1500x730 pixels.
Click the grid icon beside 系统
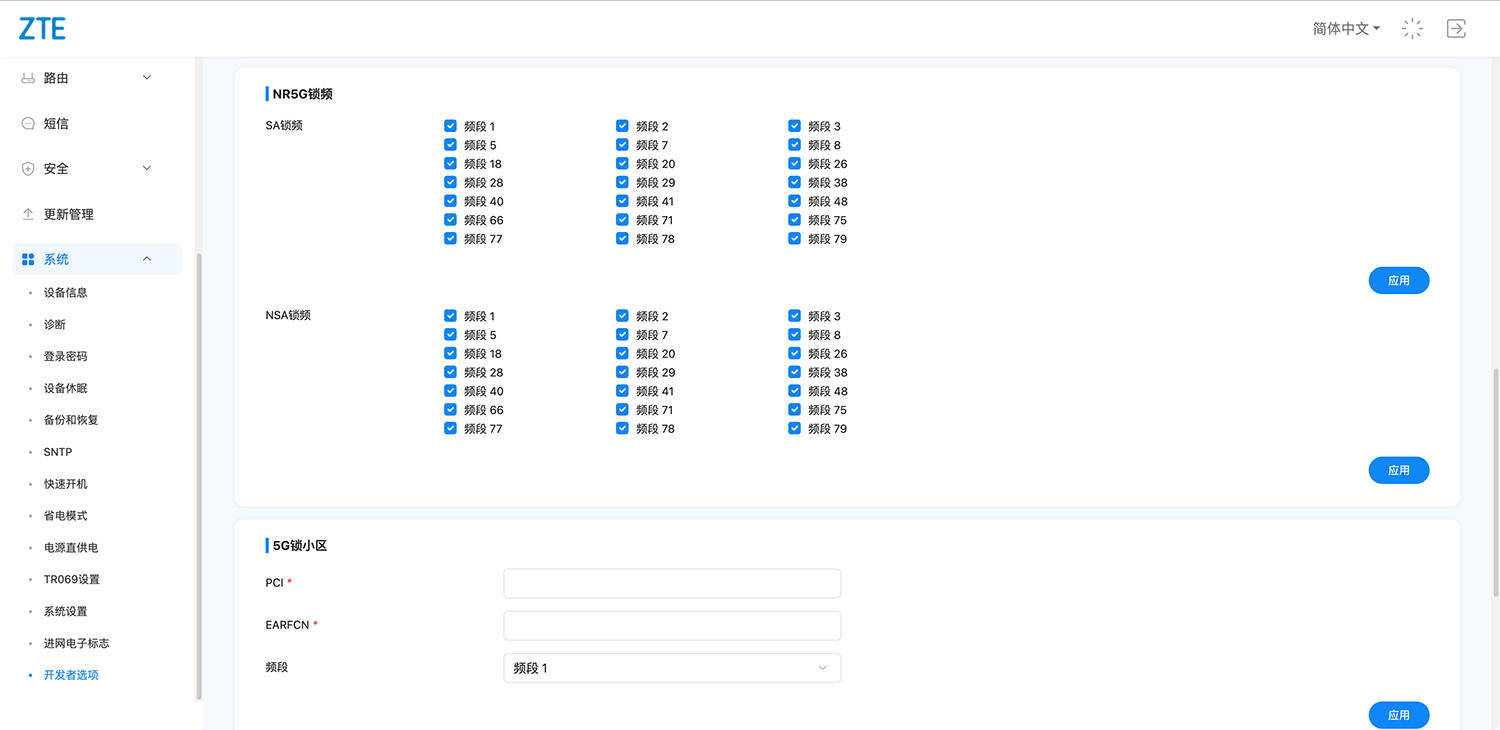[28, 259]
